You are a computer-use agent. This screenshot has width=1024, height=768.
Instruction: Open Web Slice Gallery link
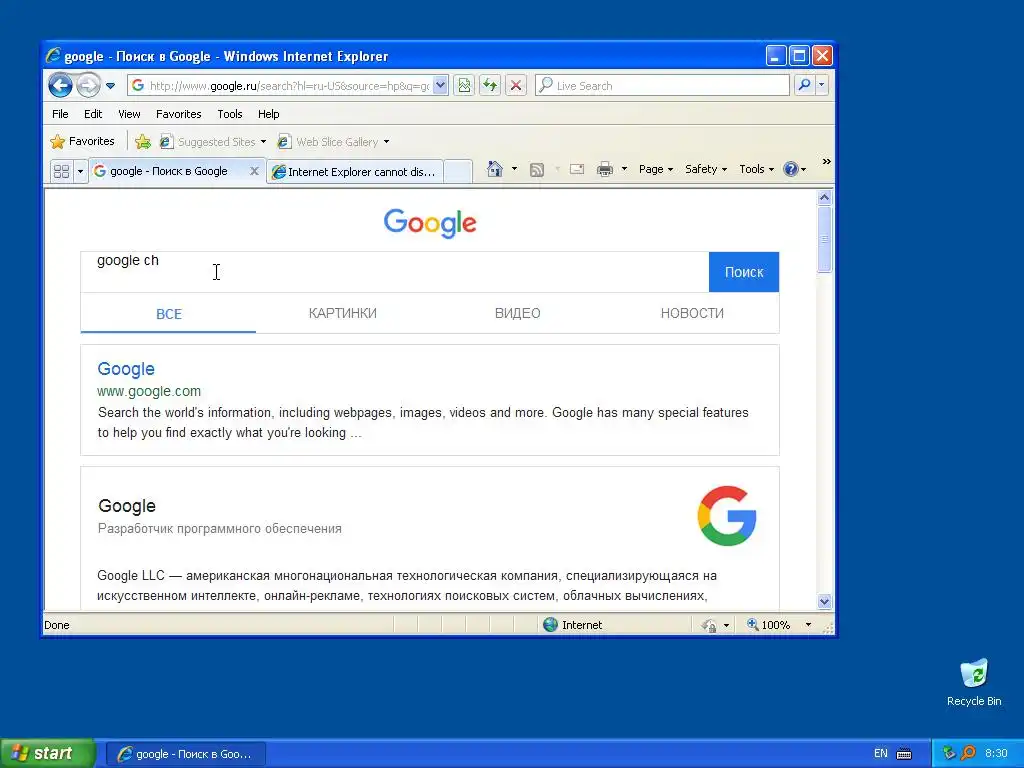tap(333, 142)
